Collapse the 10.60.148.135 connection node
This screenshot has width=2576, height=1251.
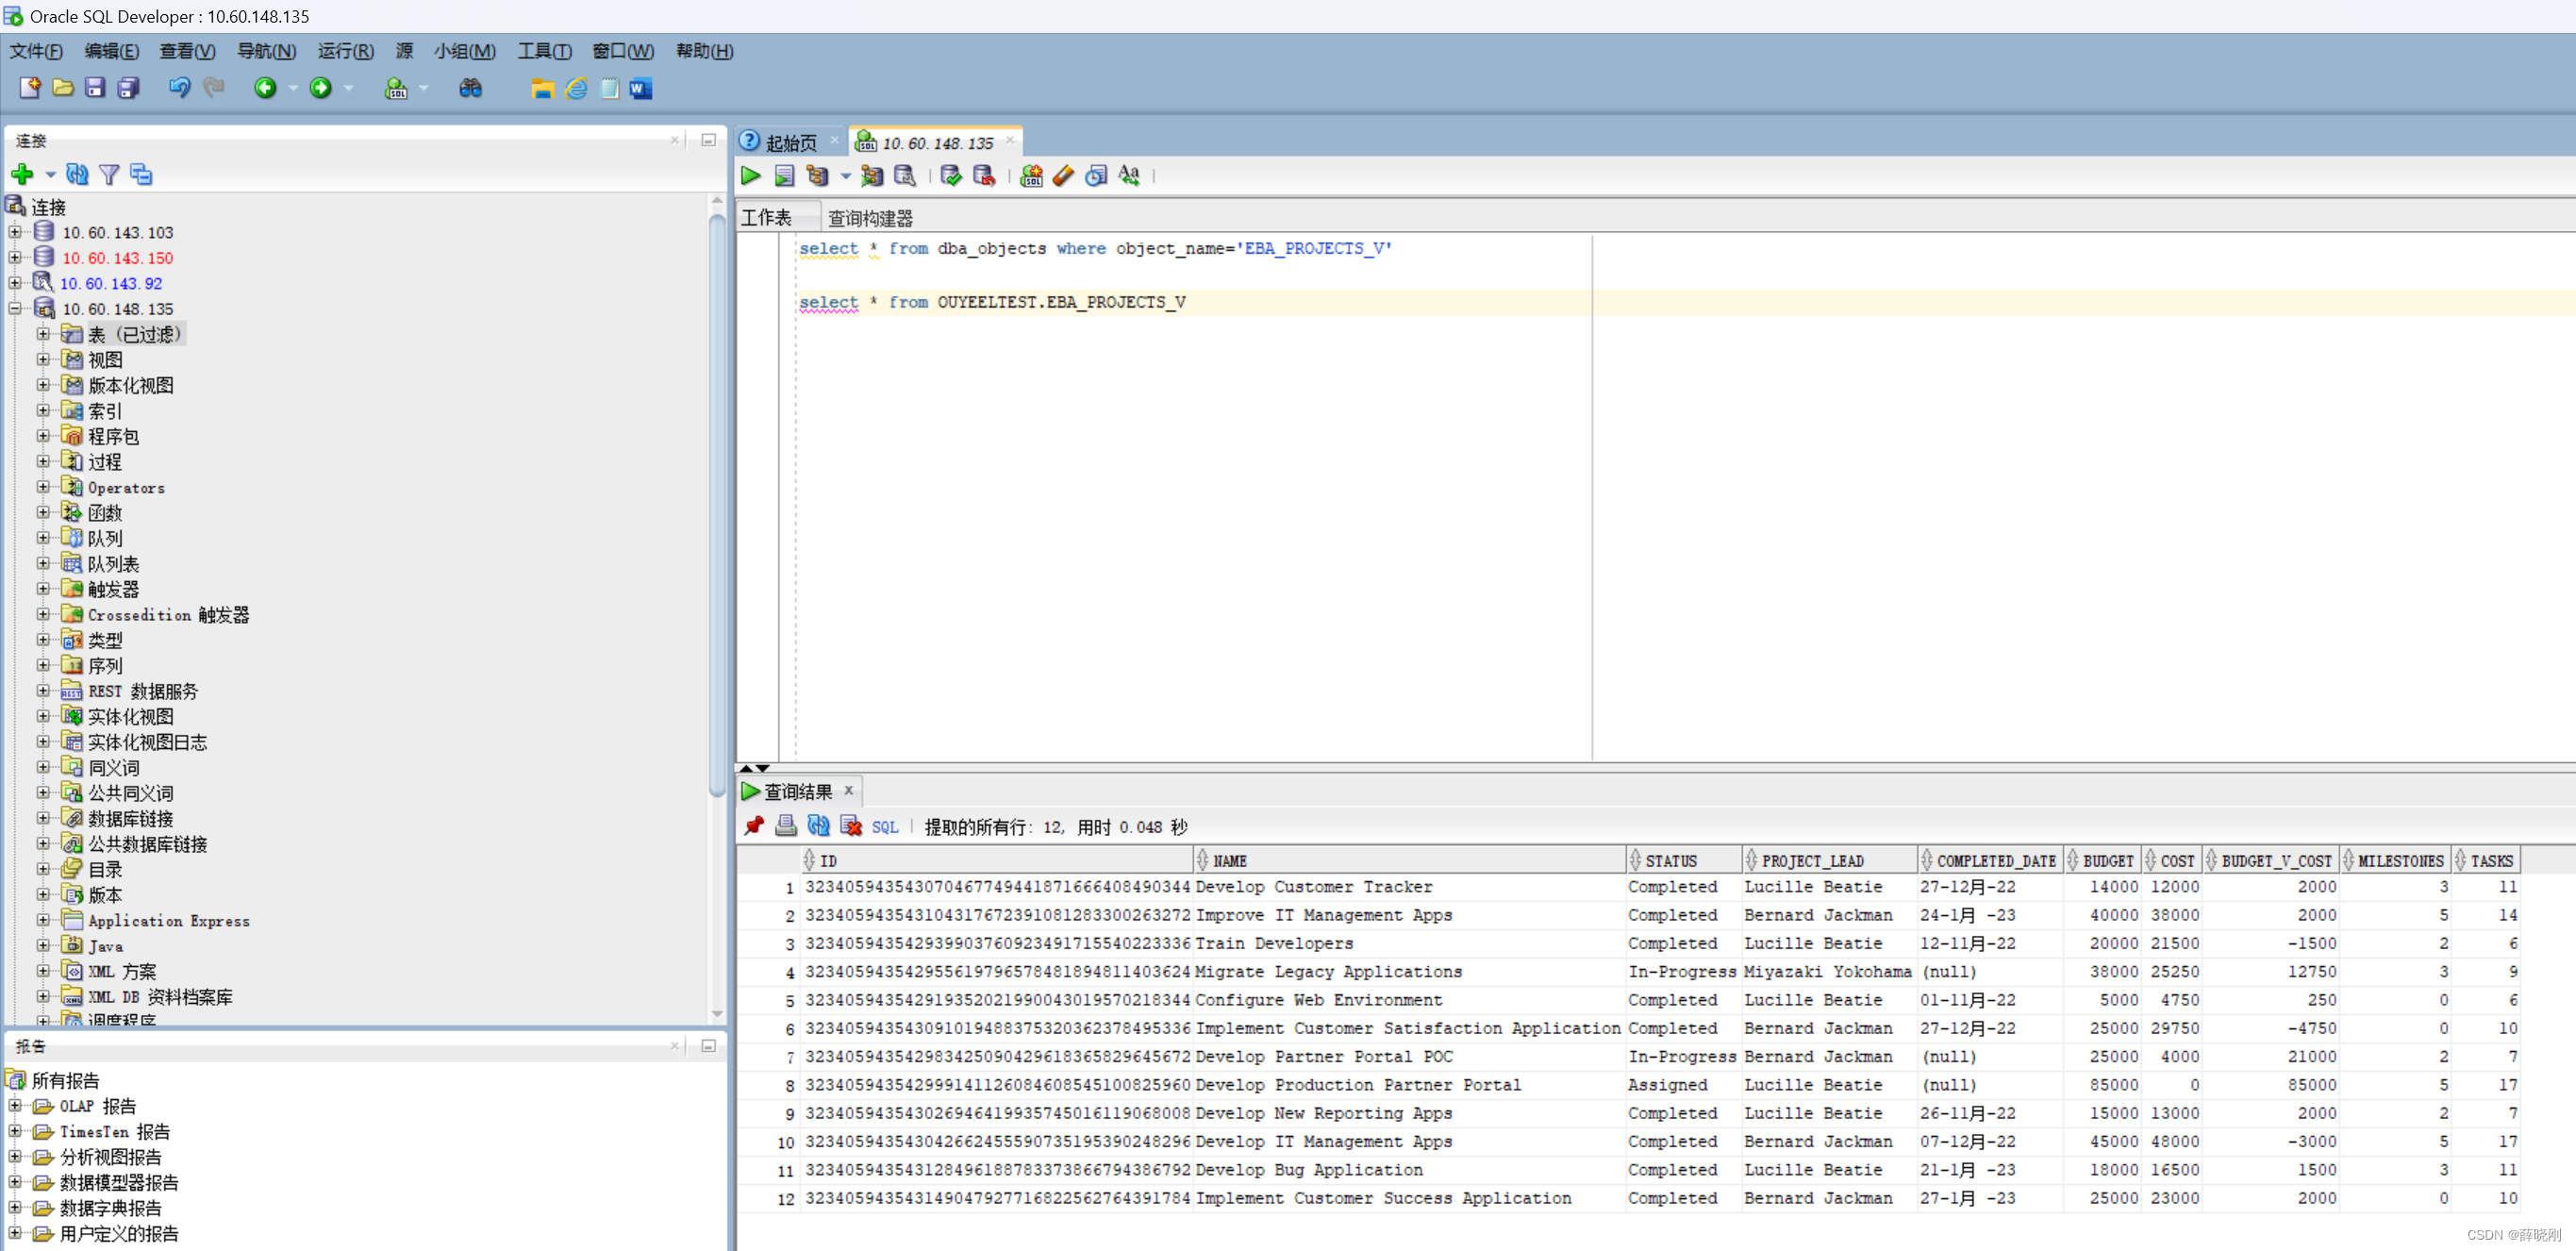(15, 309)
